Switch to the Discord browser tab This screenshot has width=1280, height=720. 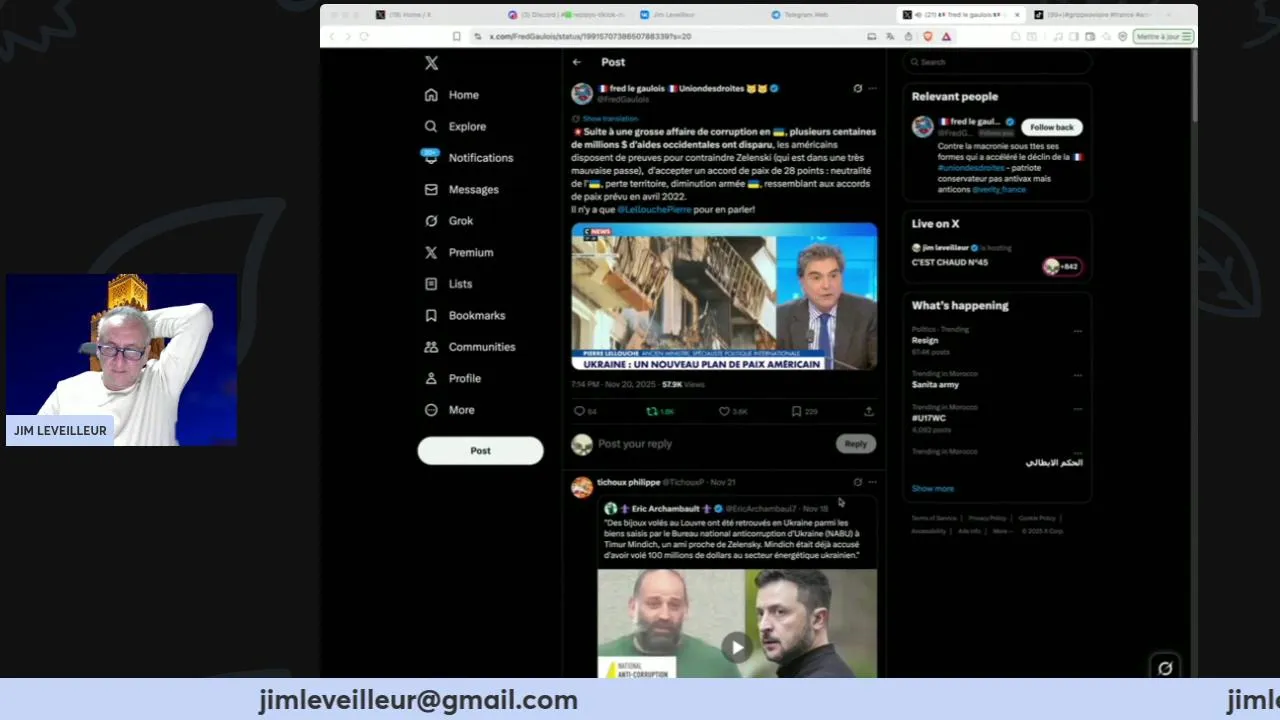coord(565,15)
